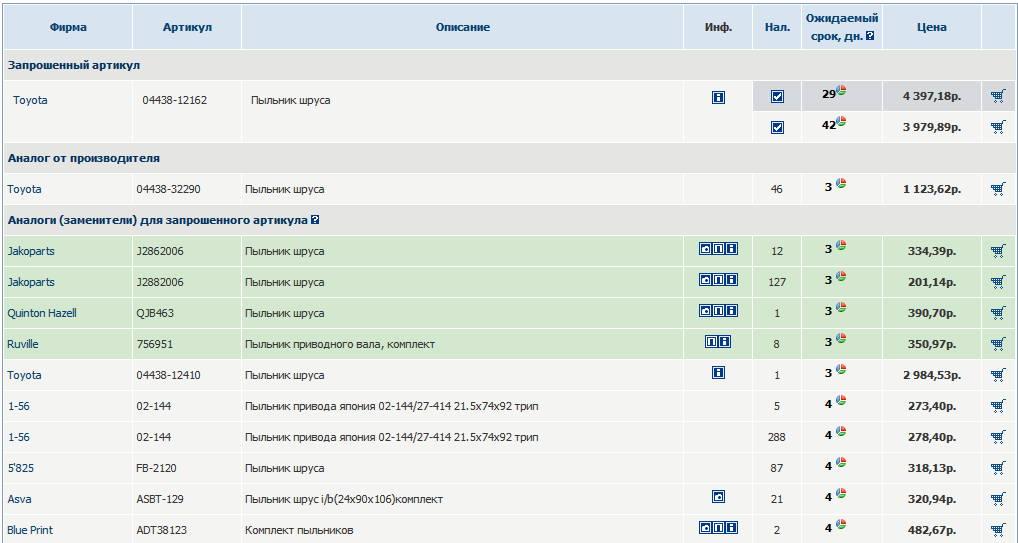
Task: Toggle availability checkbox for 29-day Toyota offer
Action: tap(777, 97)
